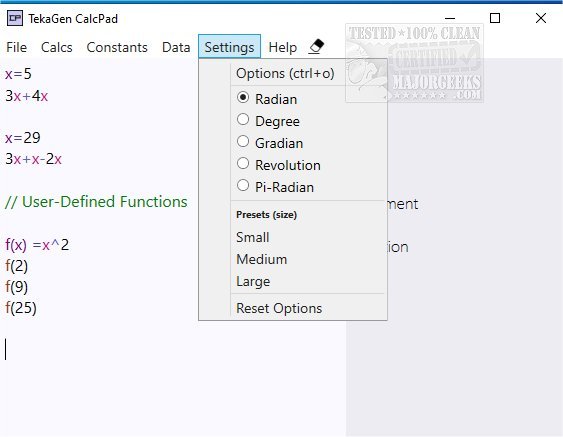This screenshot has width=563, height=437.
Task: Open Options (ctrl+o) entry
Action: (x=285, y=73)
